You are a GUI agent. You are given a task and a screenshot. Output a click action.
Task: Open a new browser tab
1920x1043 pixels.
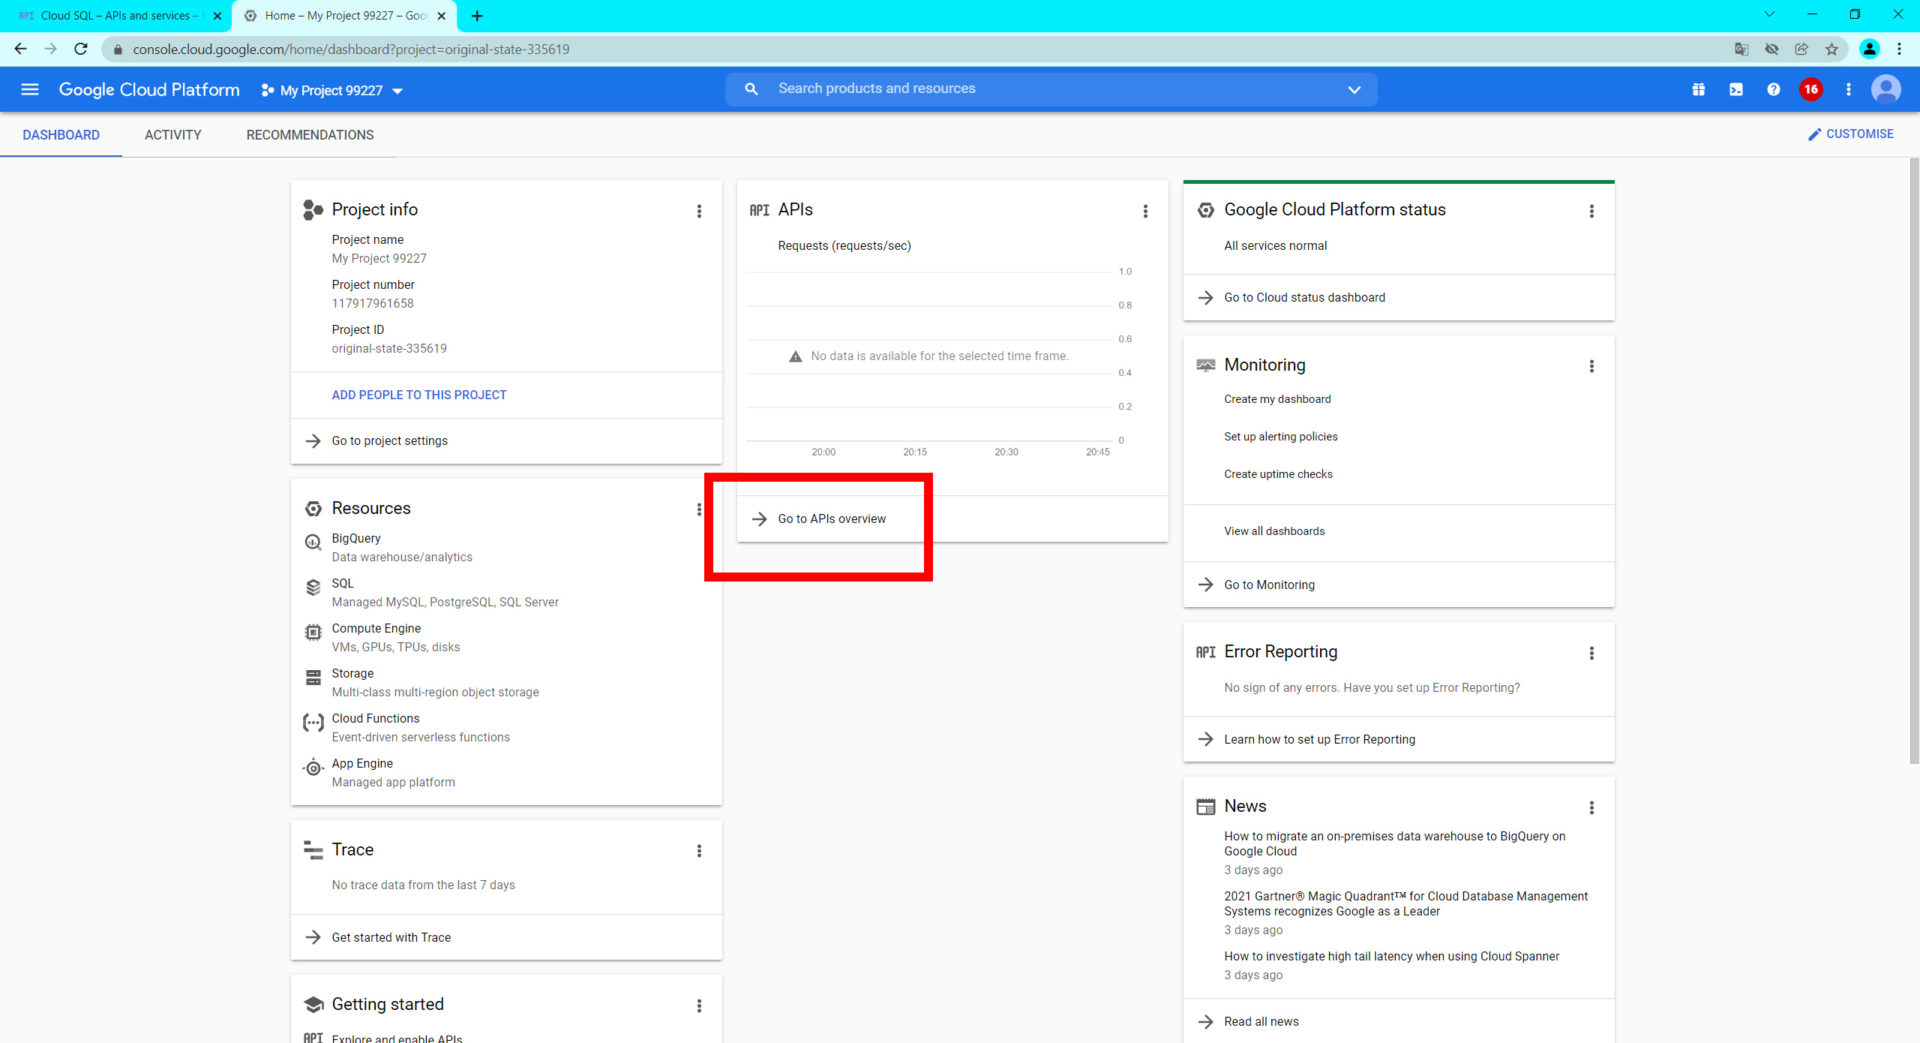click(x=477, y=16)
